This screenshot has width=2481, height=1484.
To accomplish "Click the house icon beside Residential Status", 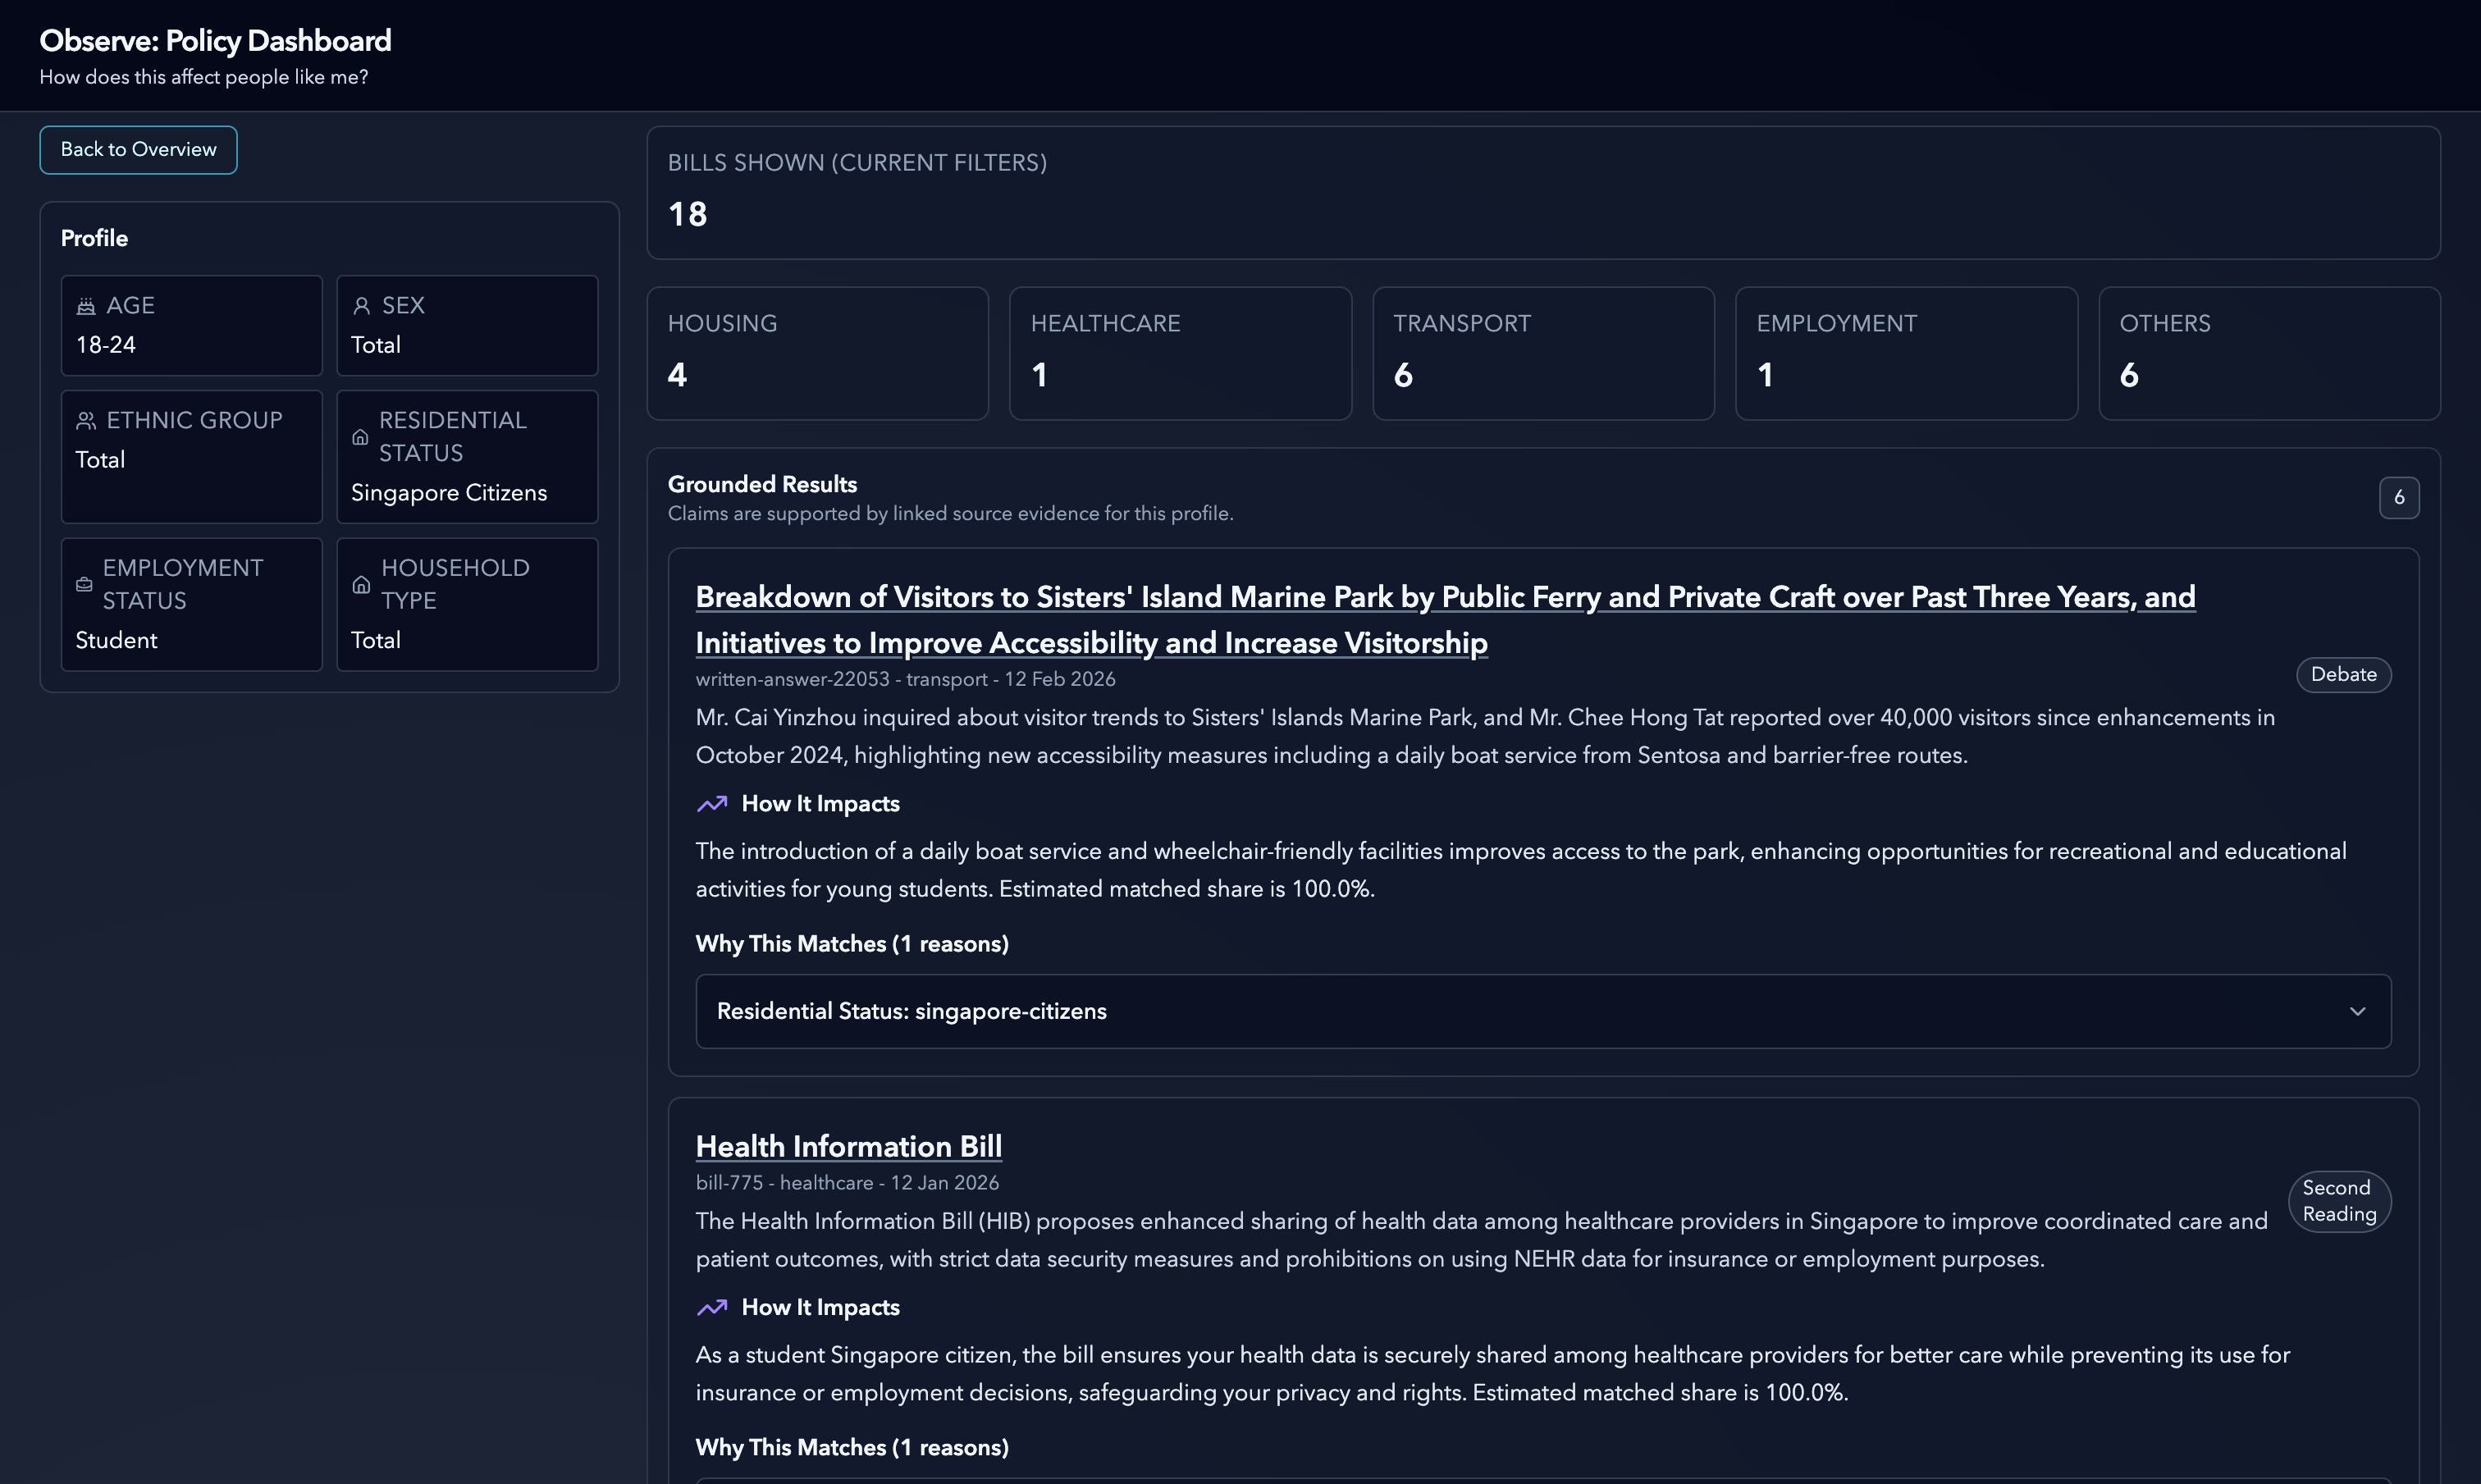I will [360, 437].
